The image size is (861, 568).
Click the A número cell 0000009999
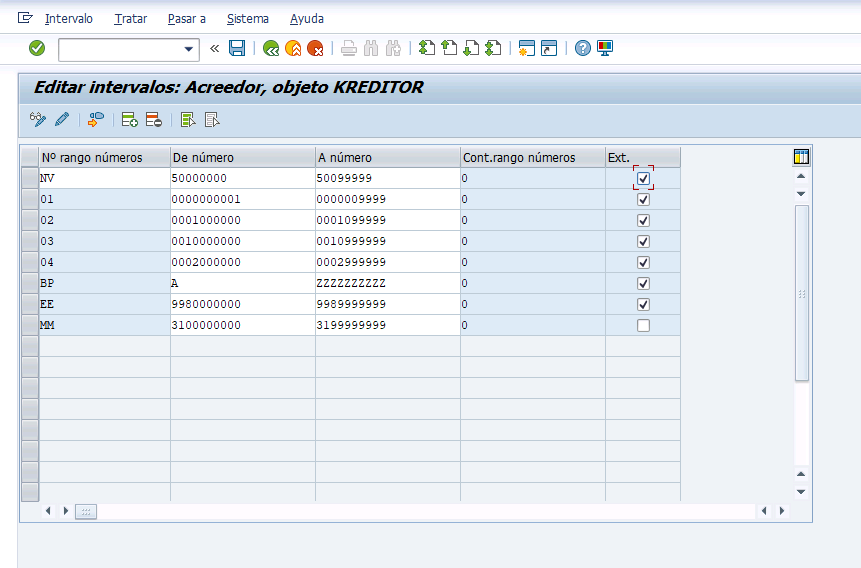388,199
